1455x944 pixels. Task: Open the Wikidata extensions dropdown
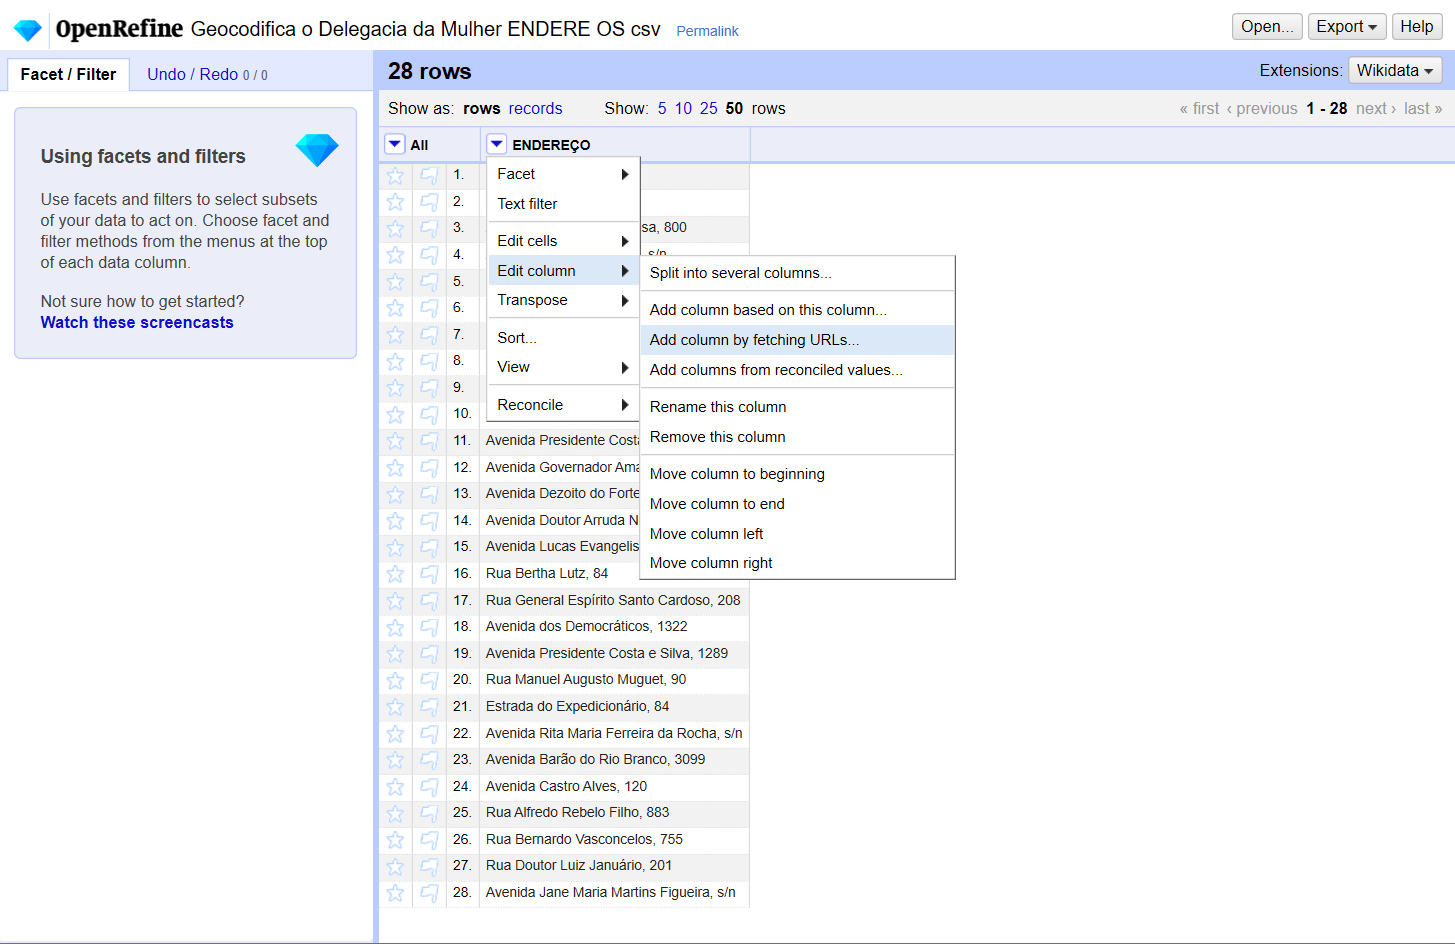click(x=1395, y=70)
